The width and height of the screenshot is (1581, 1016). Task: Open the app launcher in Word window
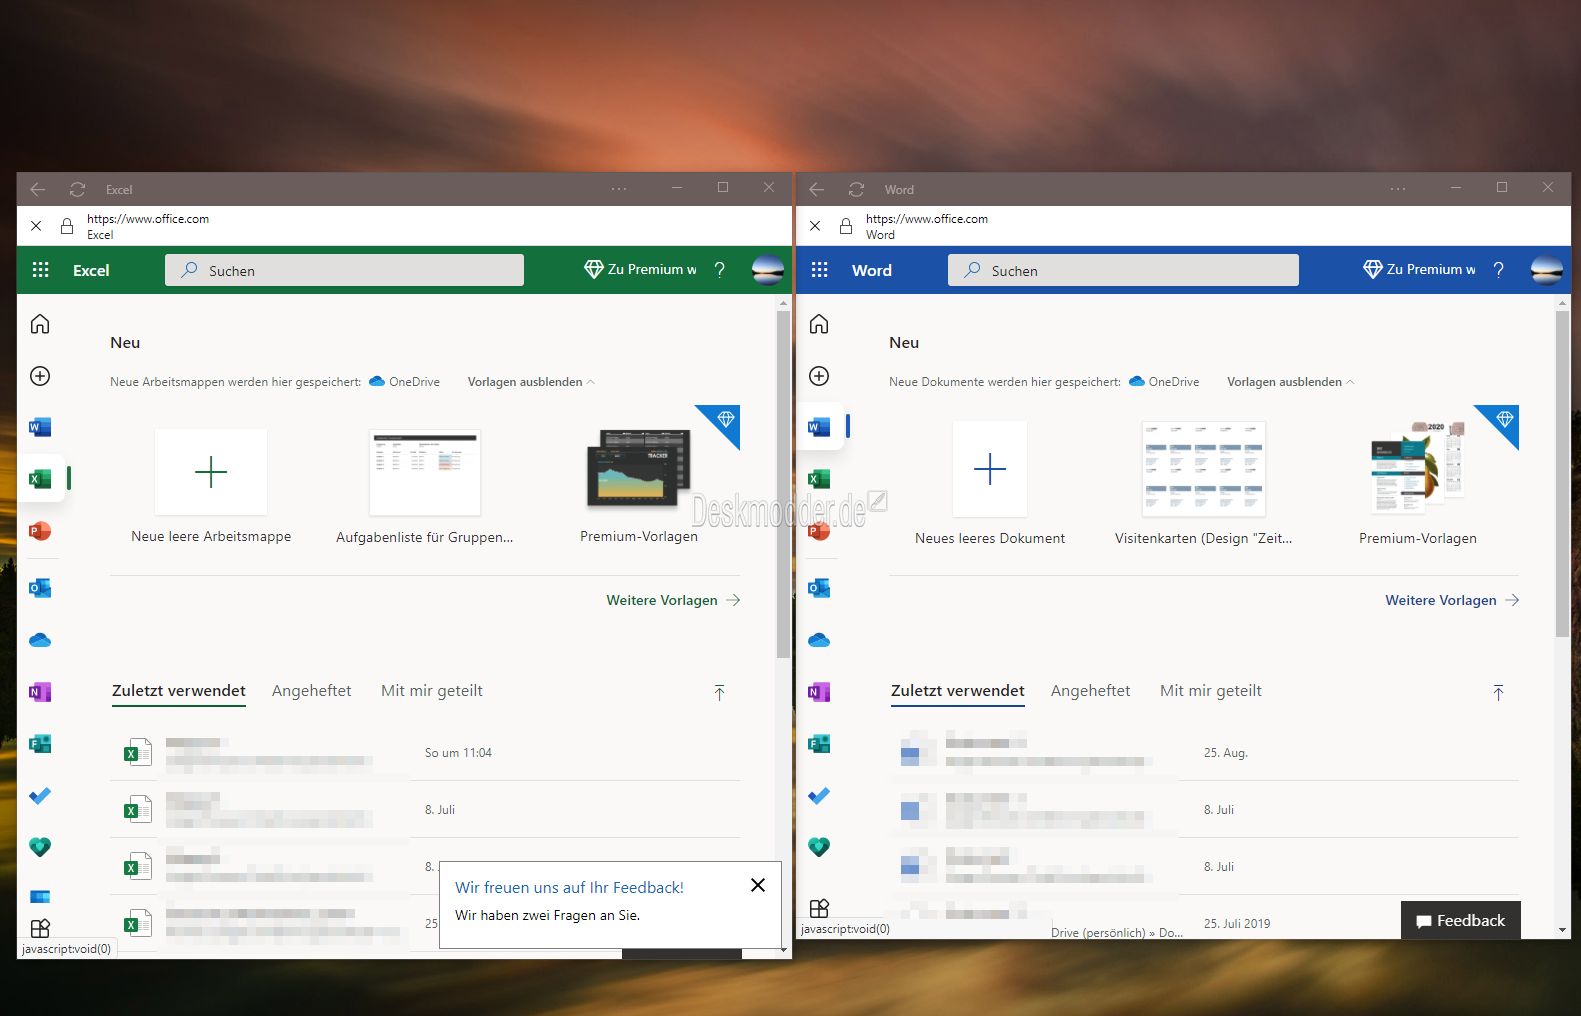point(819,270)
